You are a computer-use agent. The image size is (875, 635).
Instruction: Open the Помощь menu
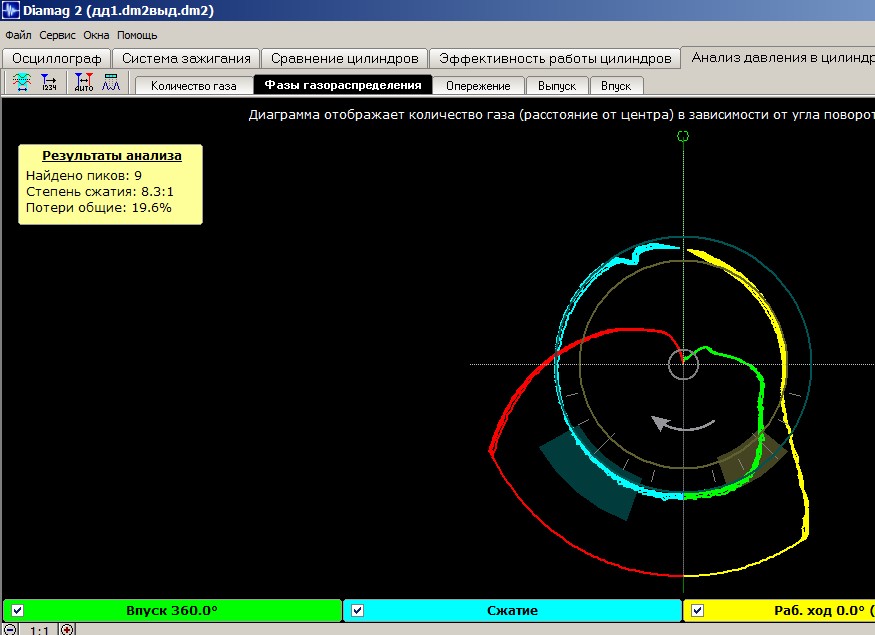[x=137, y=35]
